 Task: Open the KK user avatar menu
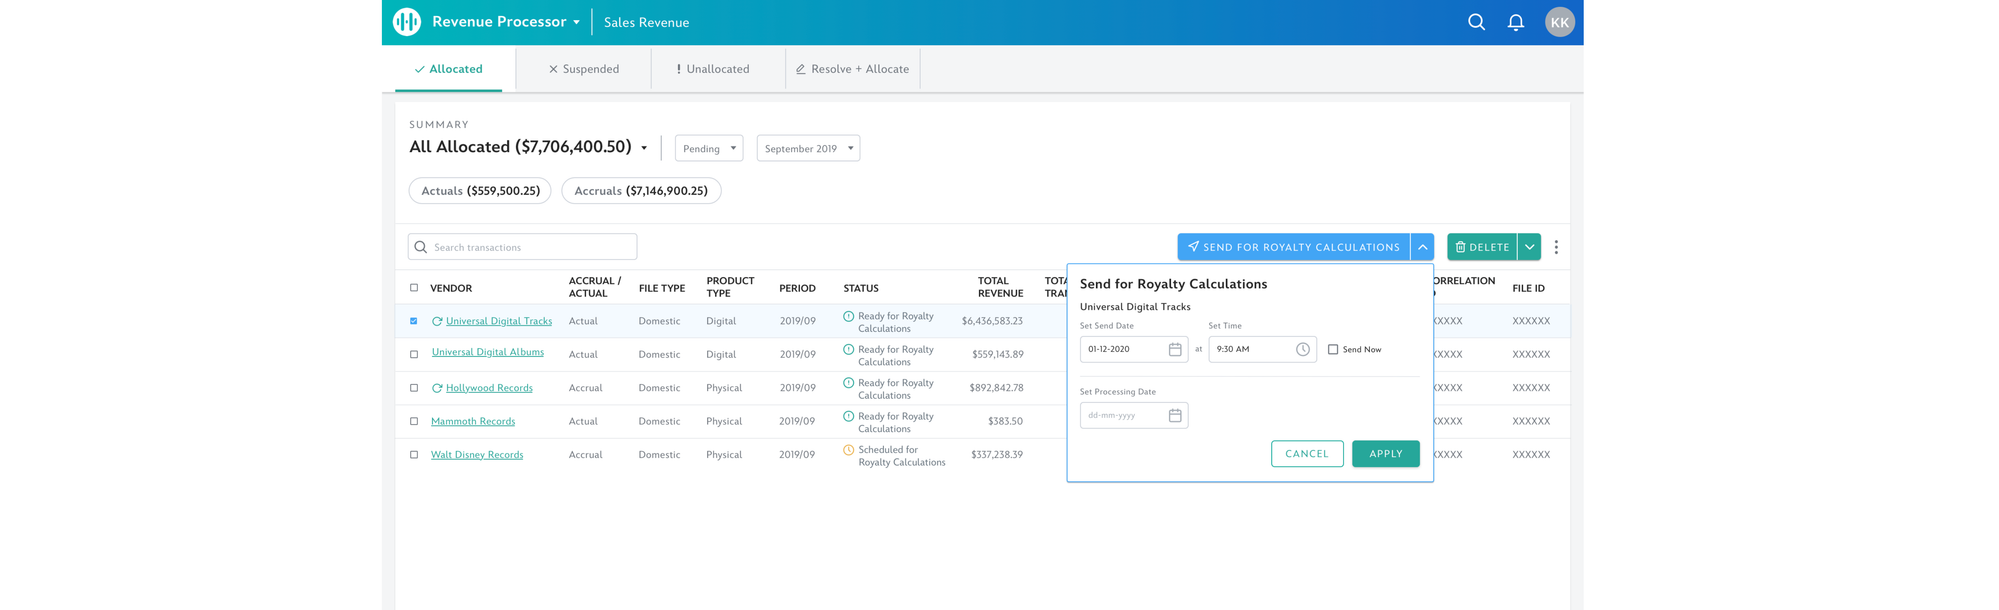pos(1560,22)
